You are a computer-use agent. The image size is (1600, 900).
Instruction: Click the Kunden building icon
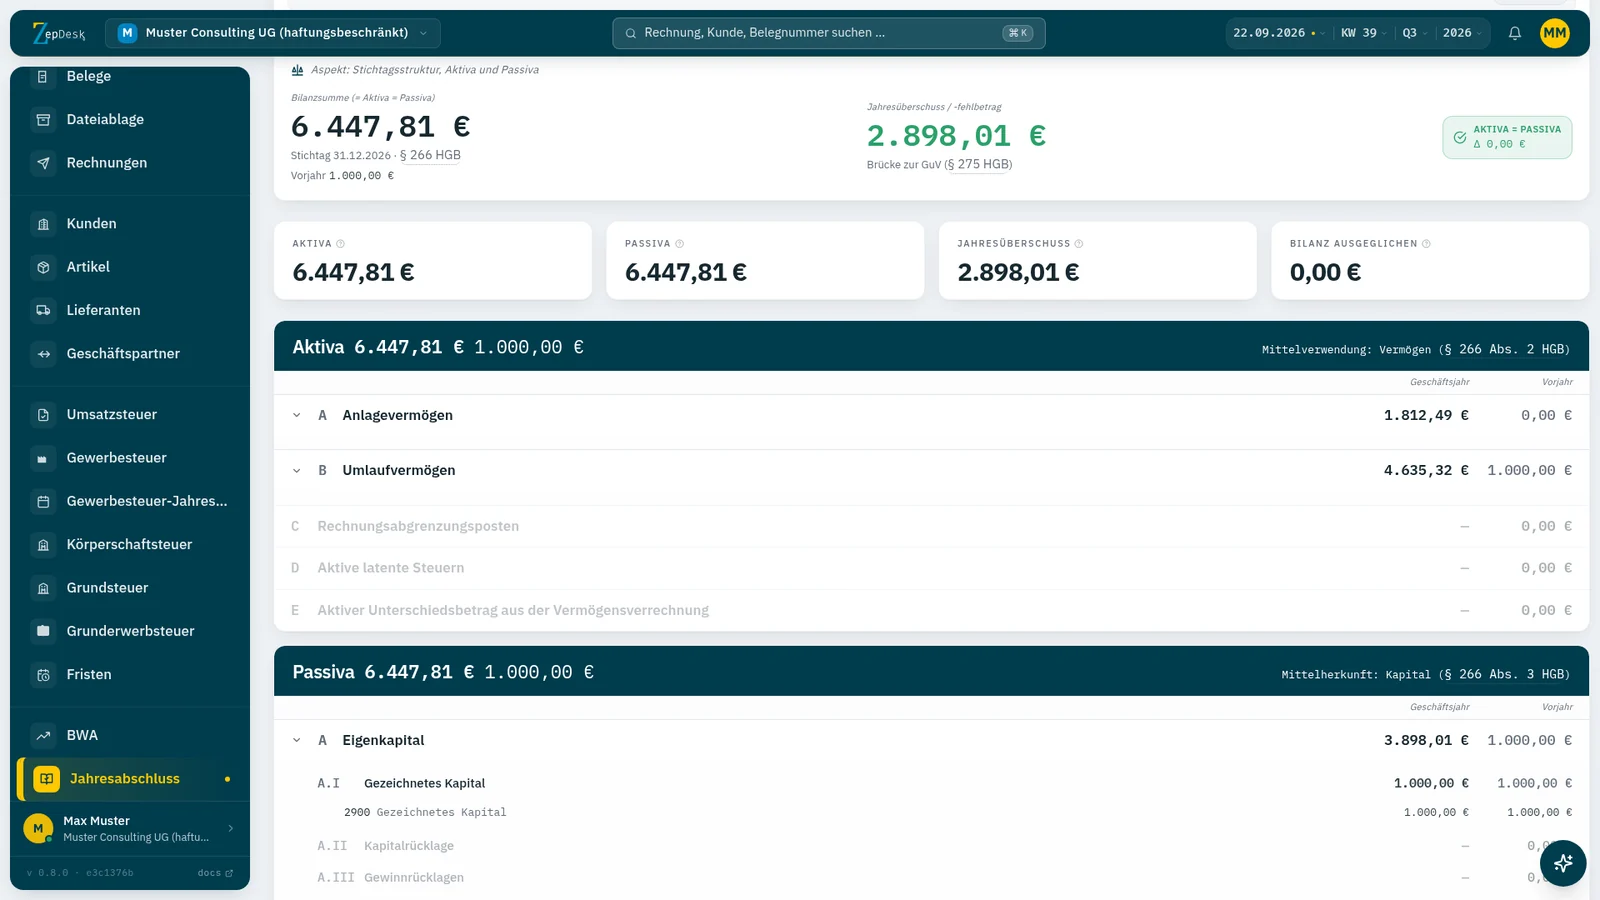tap(43, 224)
